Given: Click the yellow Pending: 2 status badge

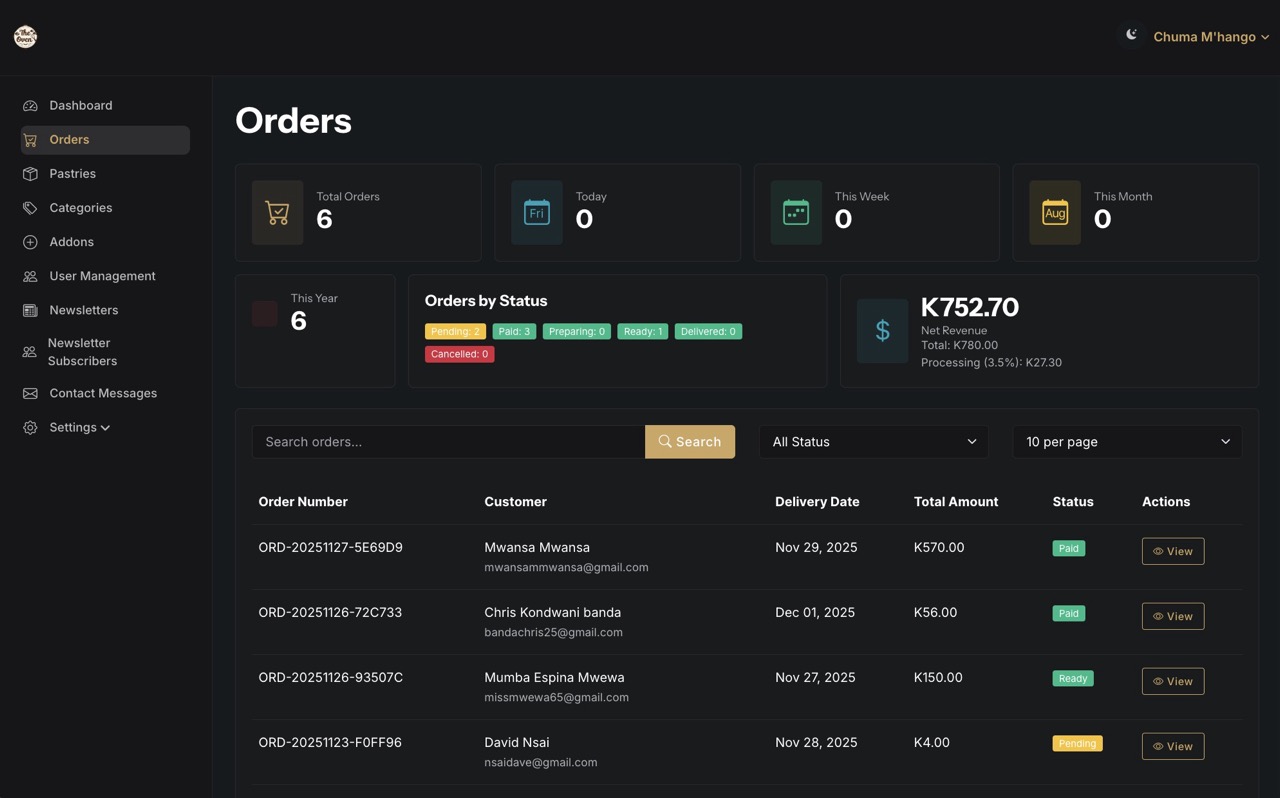Looking at the screenshot, I should 455,331.
